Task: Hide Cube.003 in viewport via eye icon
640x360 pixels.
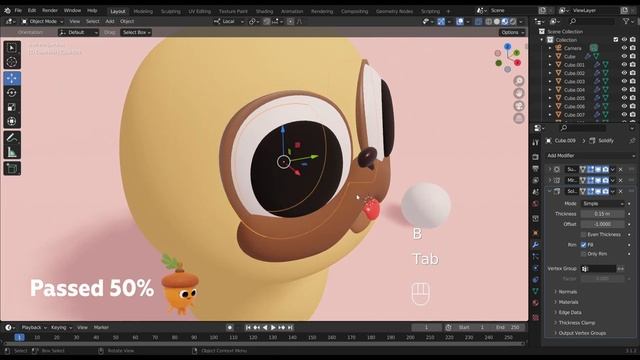Action: (x=624, y=82)
